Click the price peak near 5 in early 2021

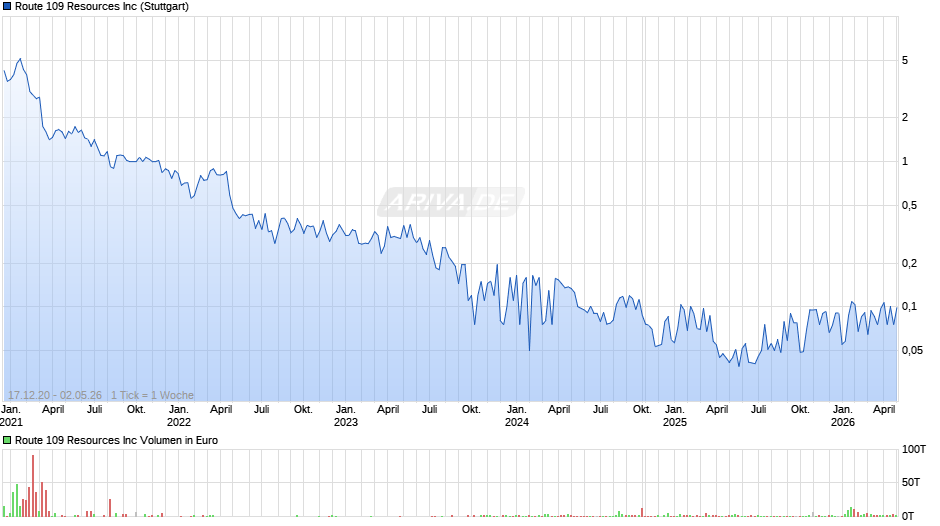click(x=20, y=59)
